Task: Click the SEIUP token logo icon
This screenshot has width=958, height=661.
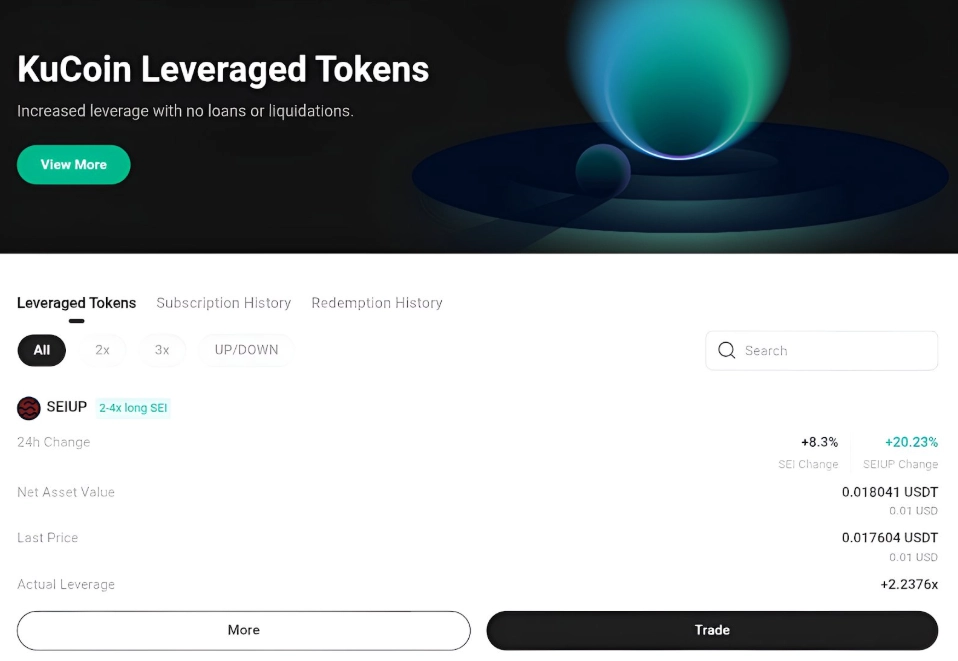Action: click(28, 407)
